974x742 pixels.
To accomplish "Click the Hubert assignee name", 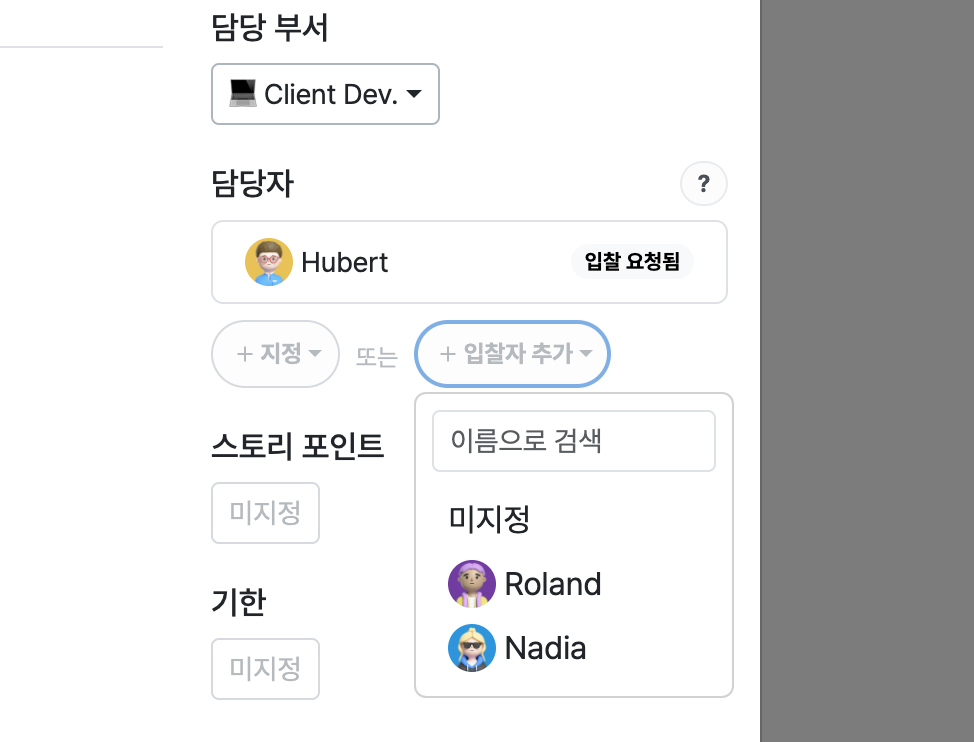I will tap(345, 262).
